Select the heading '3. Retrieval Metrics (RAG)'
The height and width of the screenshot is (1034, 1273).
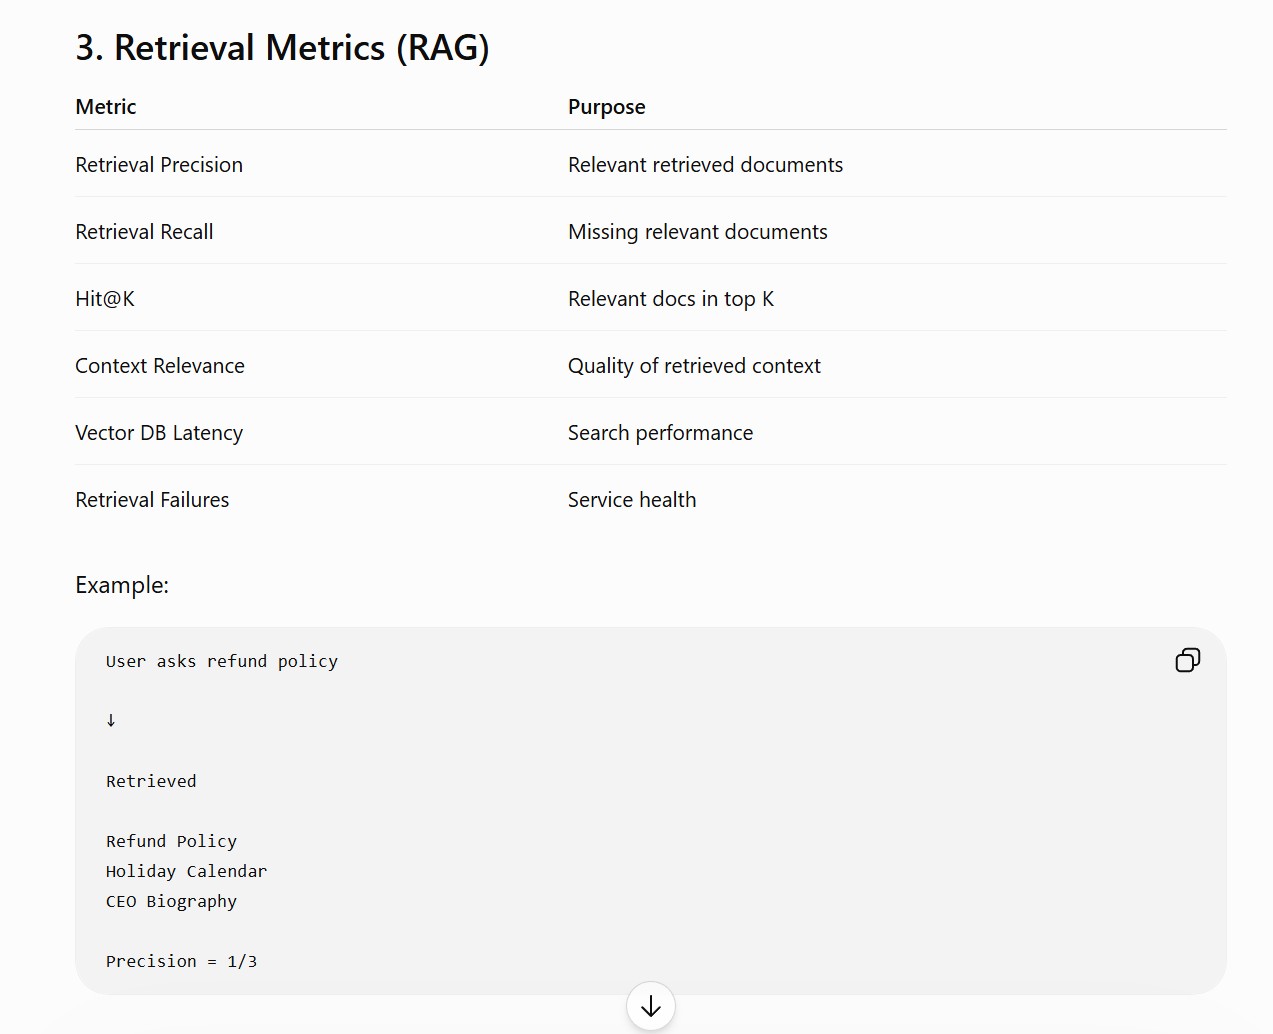(x=283, y=48)
